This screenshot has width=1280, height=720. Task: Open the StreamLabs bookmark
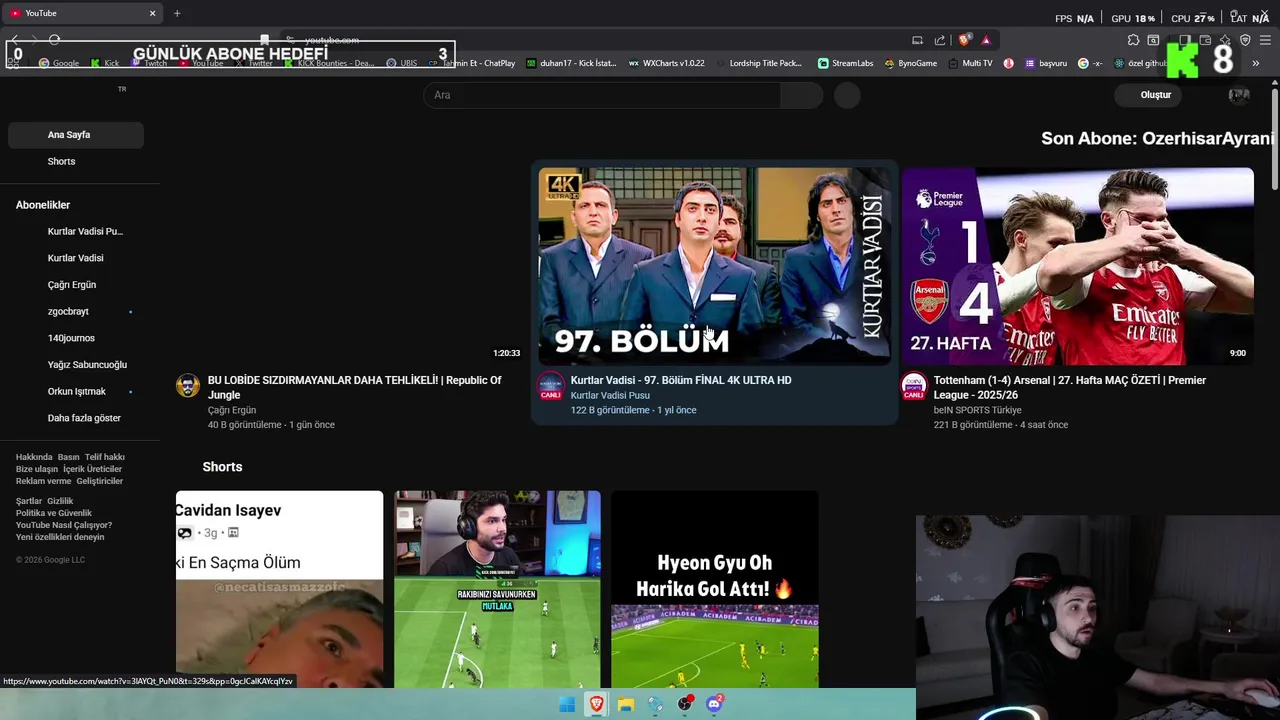tap(845, 63)
